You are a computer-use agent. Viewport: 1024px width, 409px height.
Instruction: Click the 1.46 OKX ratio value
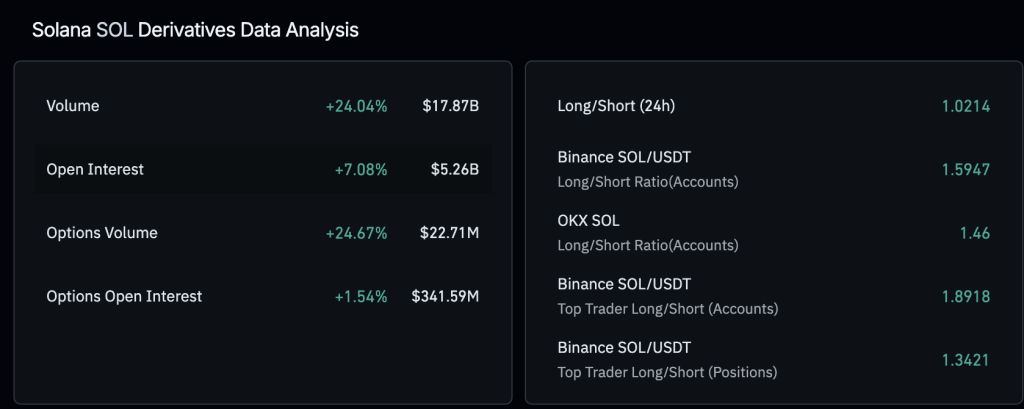coord(974,233)
